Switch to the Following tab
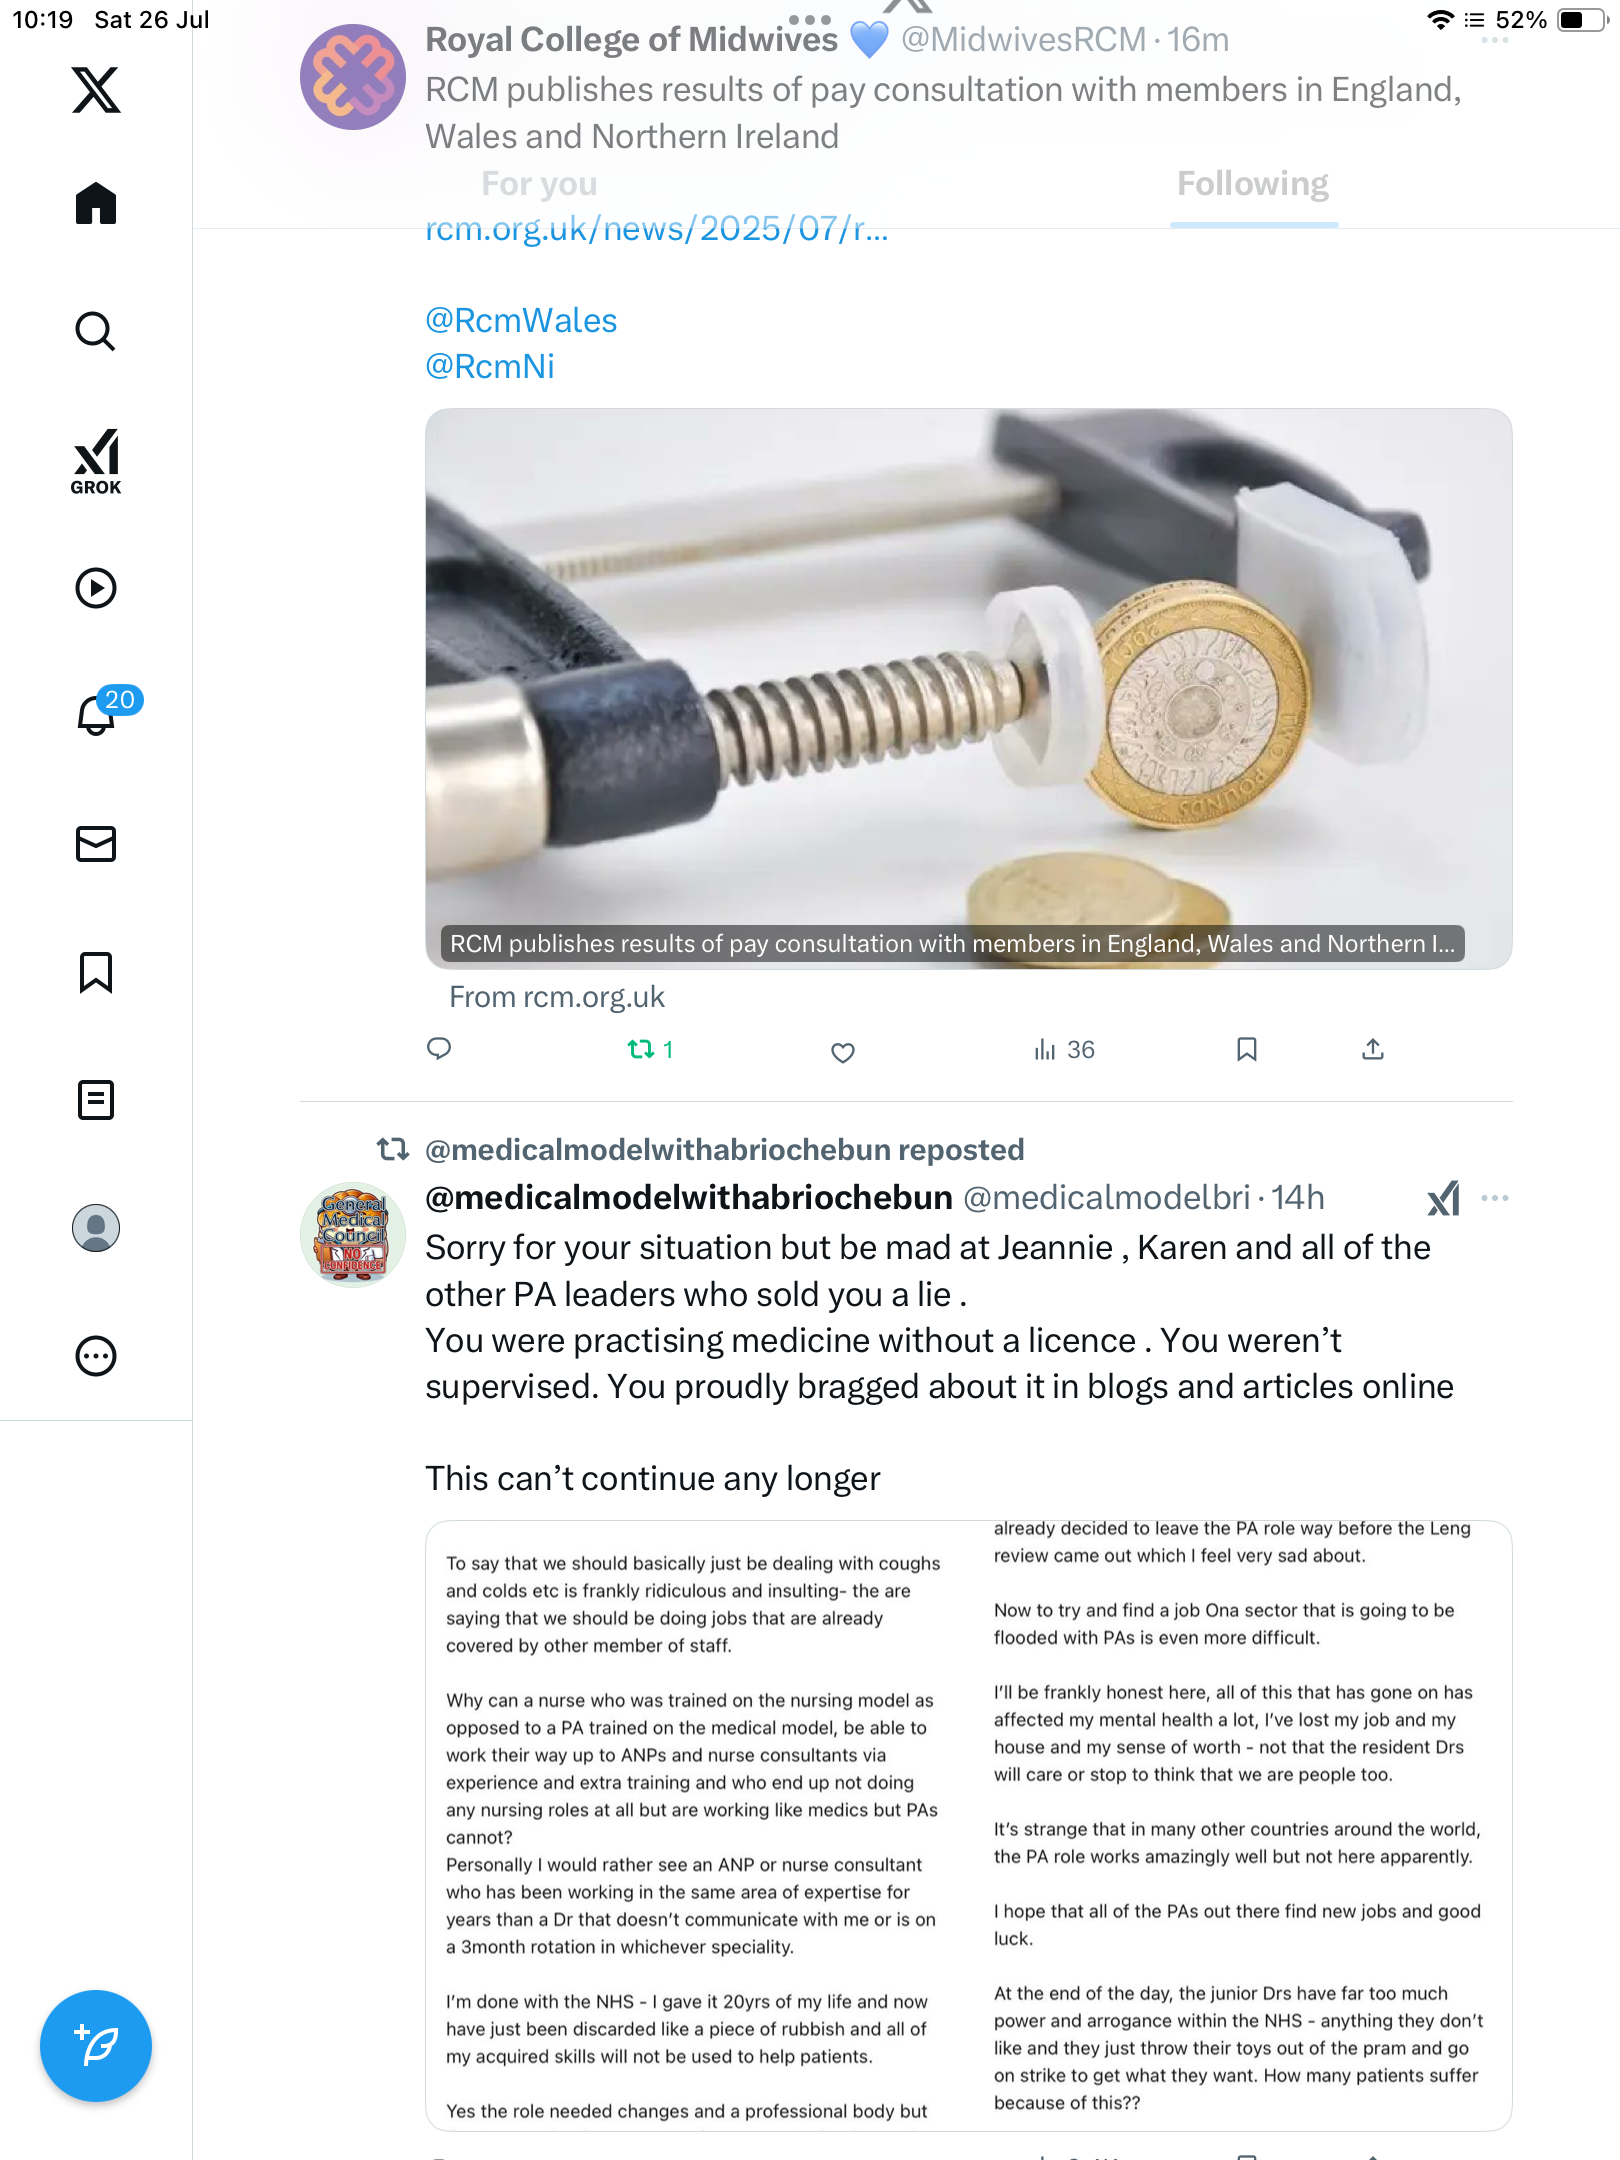Image resolution: width=1620 pixels, height=2160 pixels. [x=1253, y=184]
